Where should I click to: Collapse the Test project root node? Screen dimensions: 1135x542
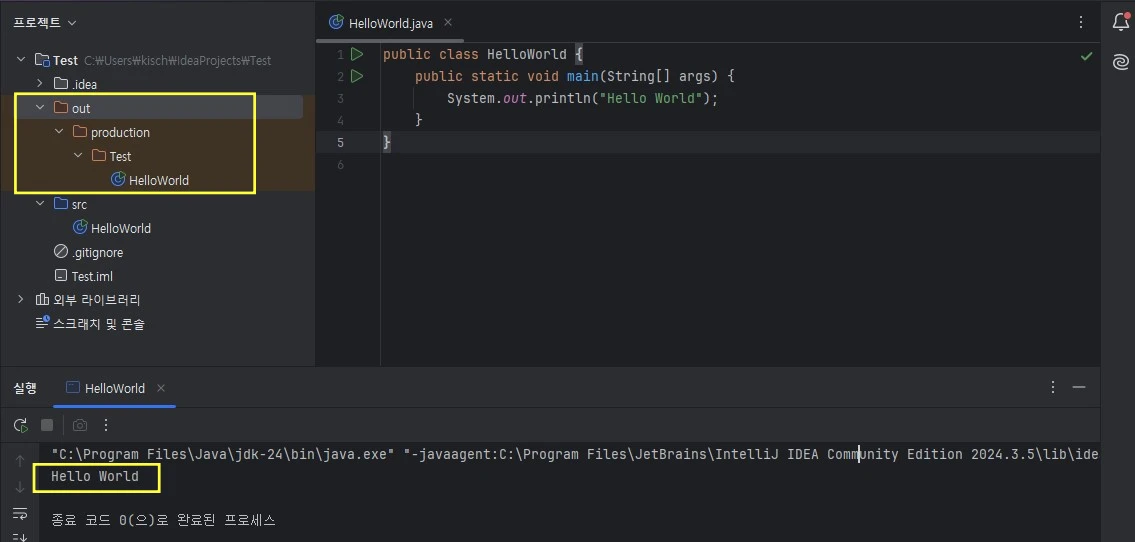(21, 60)
